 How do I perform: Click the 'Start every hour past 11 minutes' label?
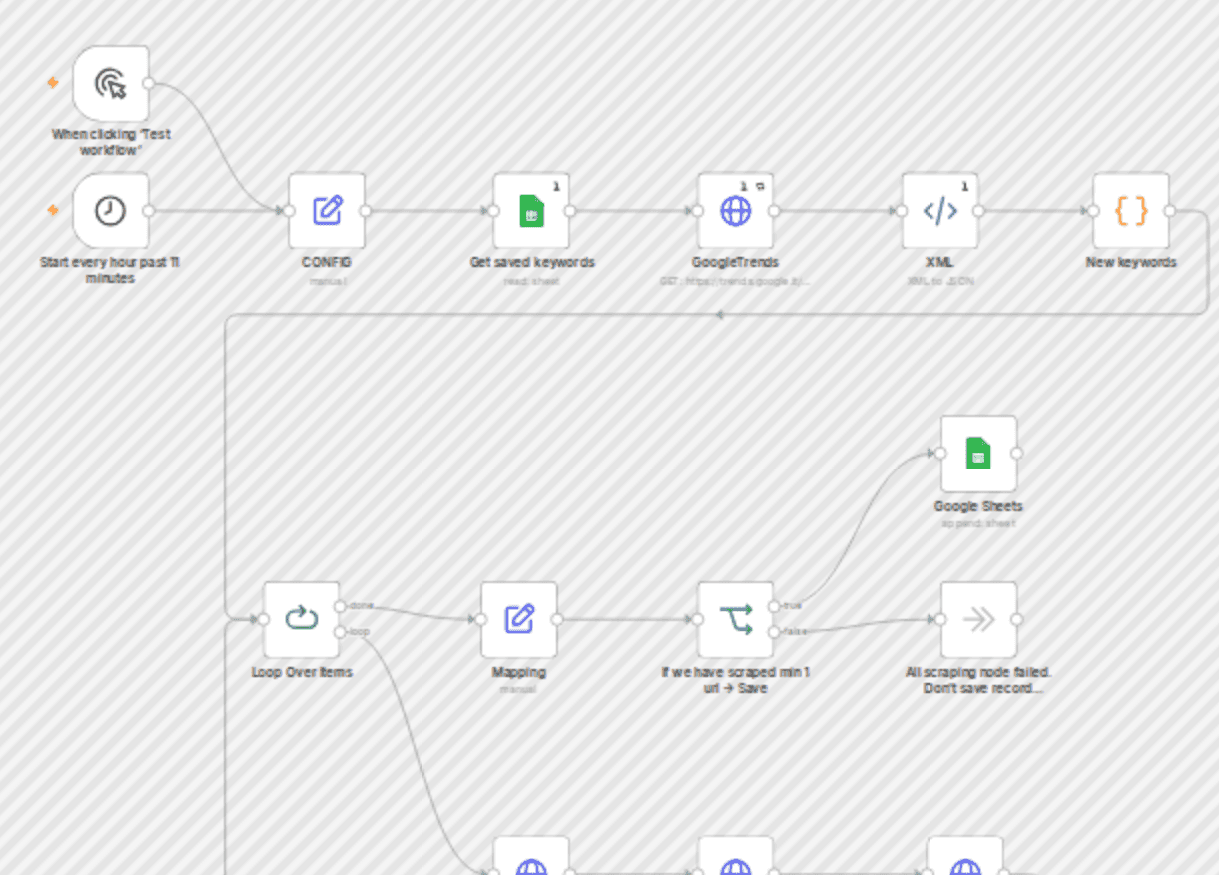coord(111,270)
